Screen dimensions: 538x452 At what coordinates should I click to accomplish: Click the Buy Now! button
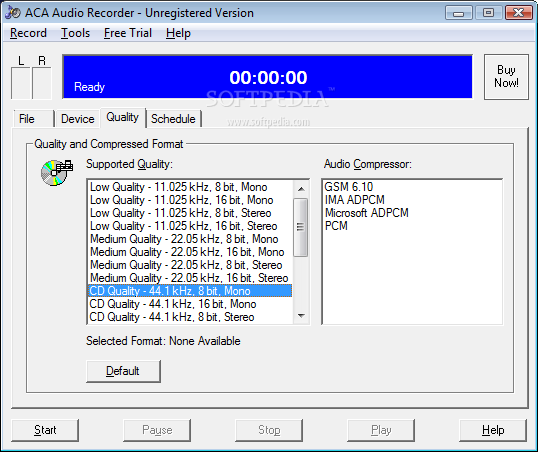click(506, 77)
